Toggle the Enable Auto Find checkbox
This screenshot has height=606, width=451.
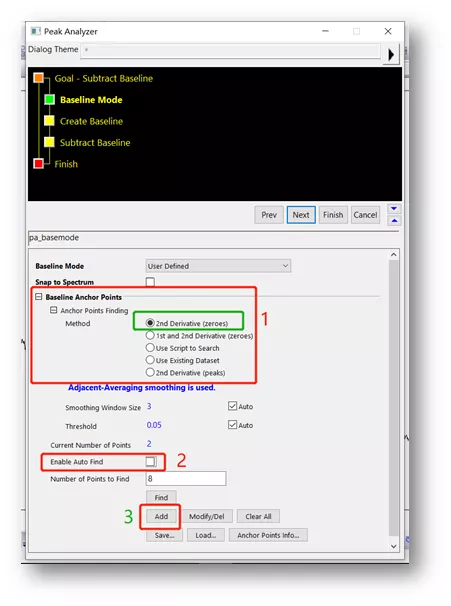tap(150, 461)
